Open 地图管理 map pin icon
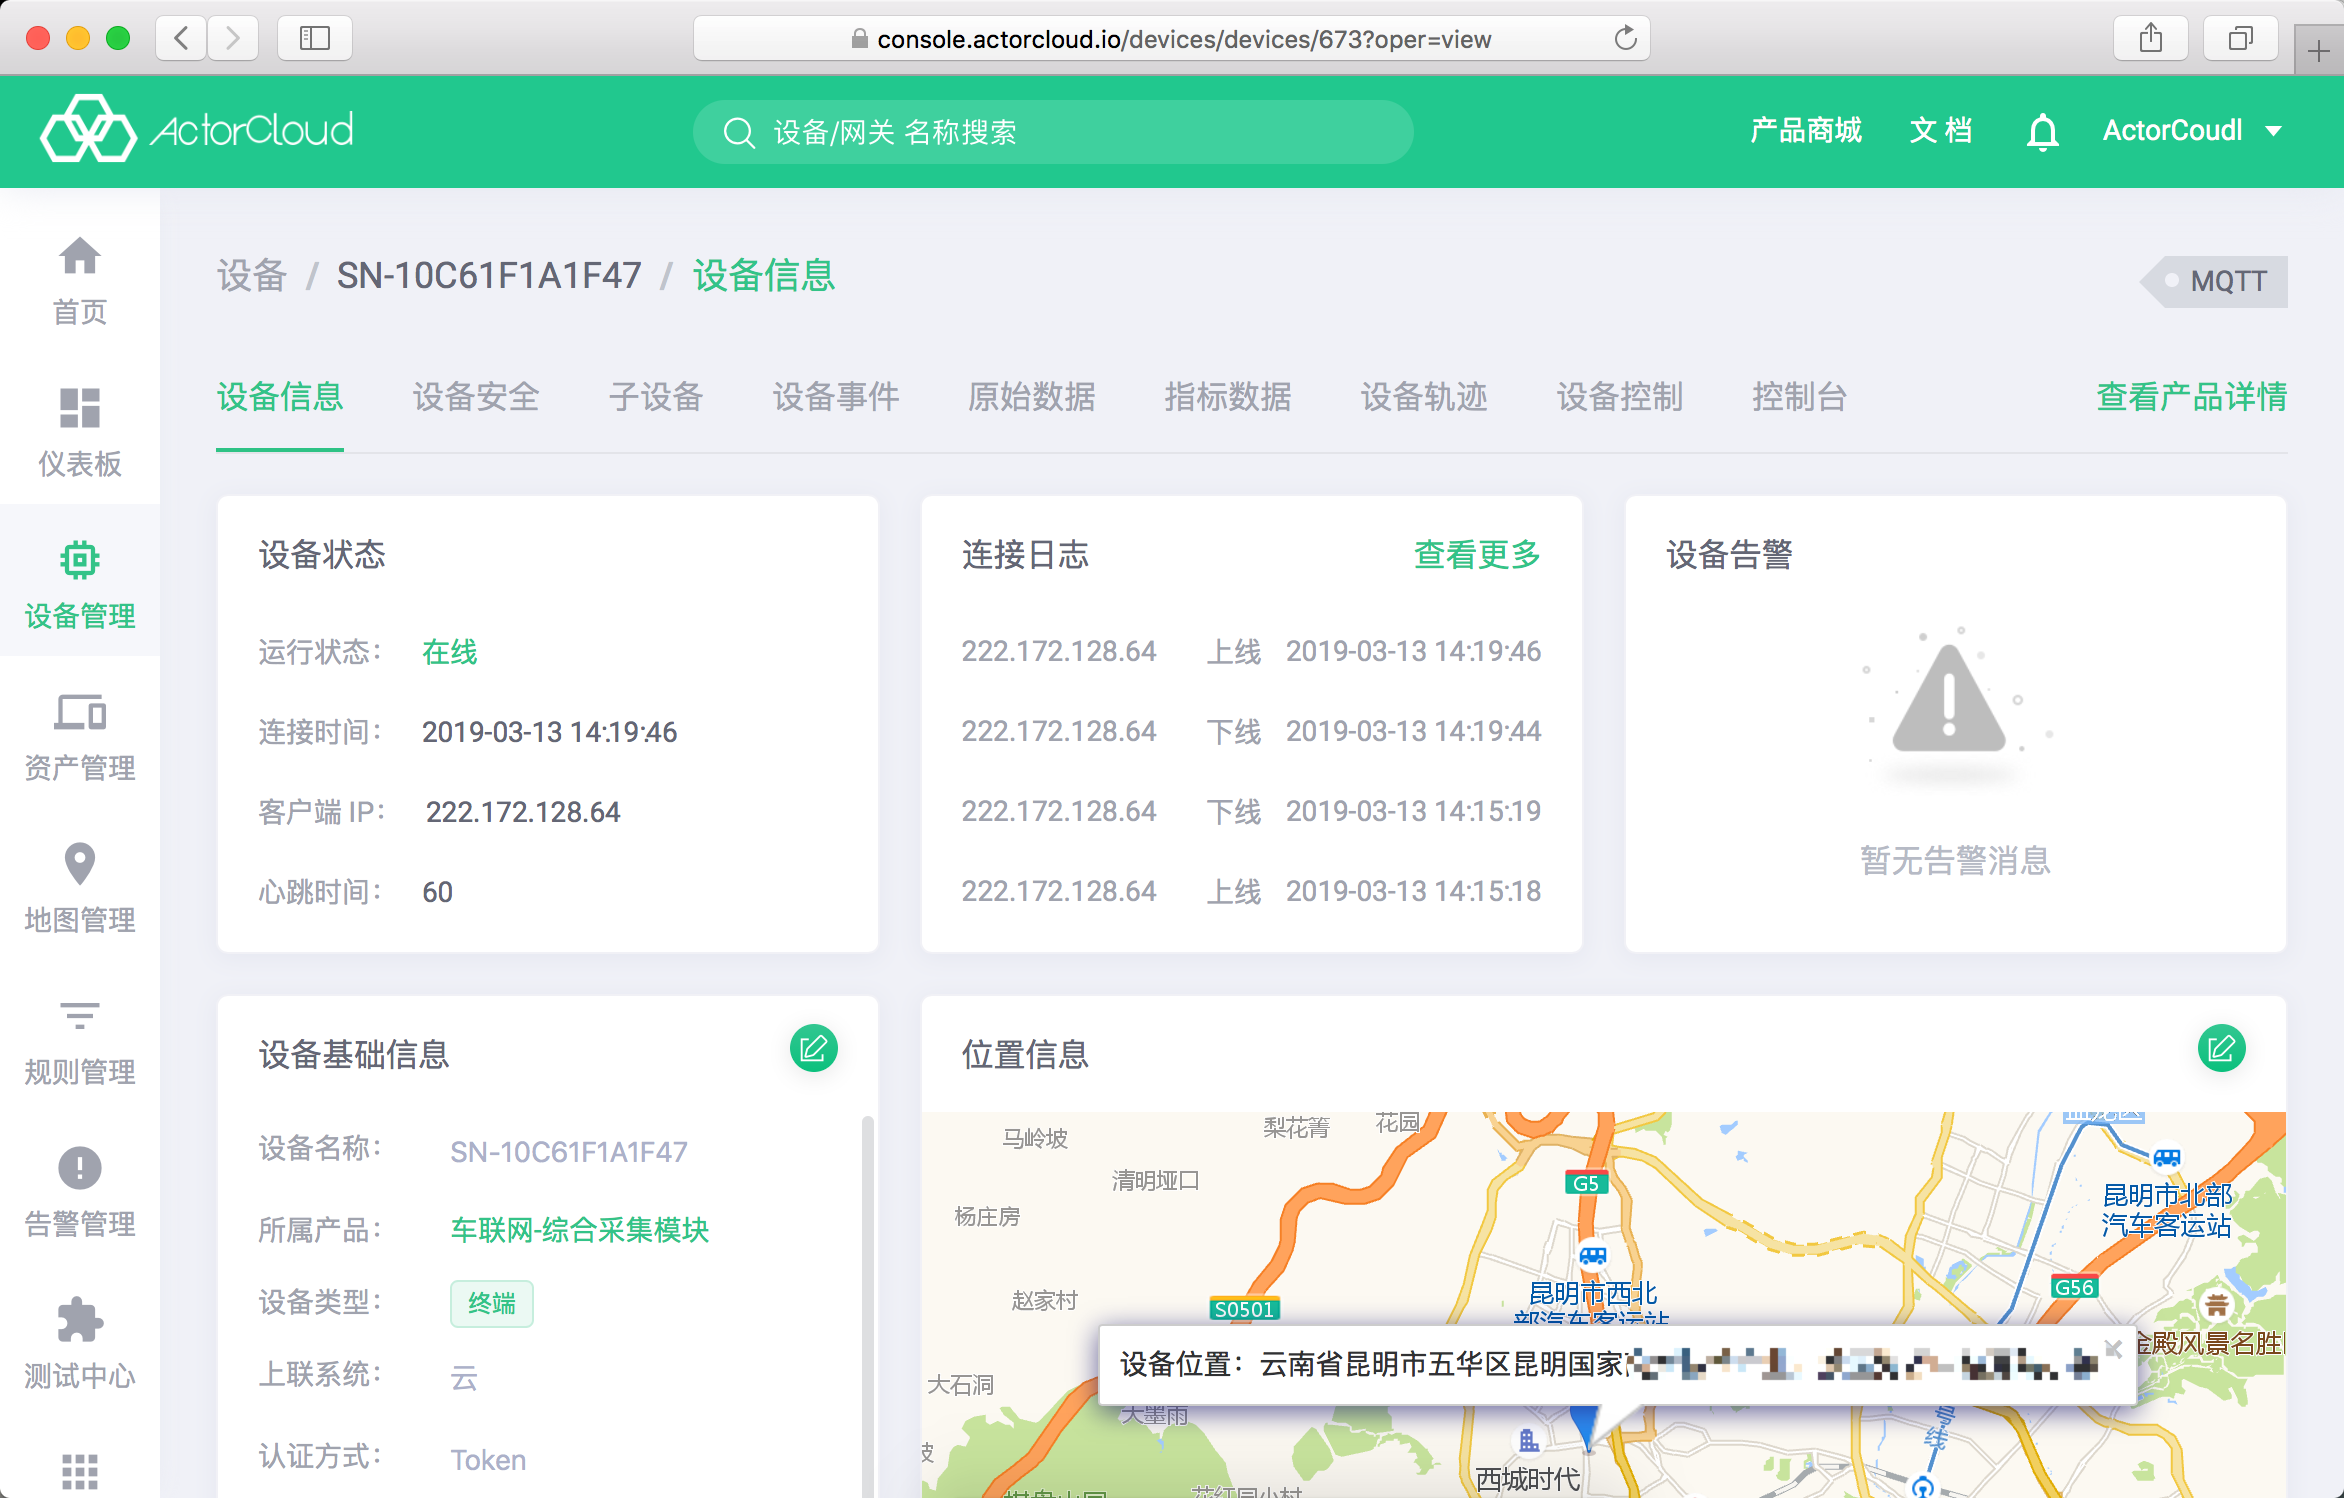The width and height of the screenshot is (2344, 1498). point(79,864)
